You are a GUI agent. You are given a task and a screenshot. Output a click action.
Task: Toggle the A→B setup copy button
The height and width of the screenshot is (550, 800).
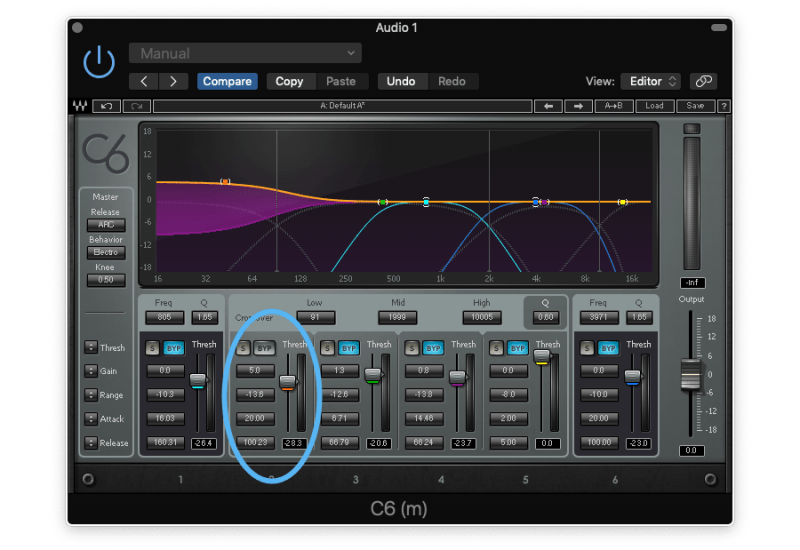click(x=614, y=106)
